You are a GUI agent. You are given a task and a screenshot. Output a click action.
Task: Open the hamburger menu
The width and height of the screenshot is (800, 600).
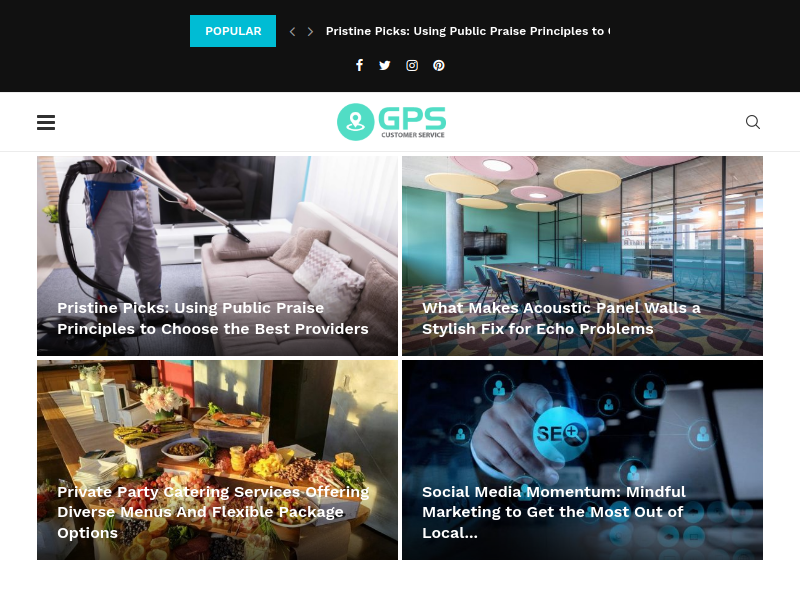coord(46,122)
